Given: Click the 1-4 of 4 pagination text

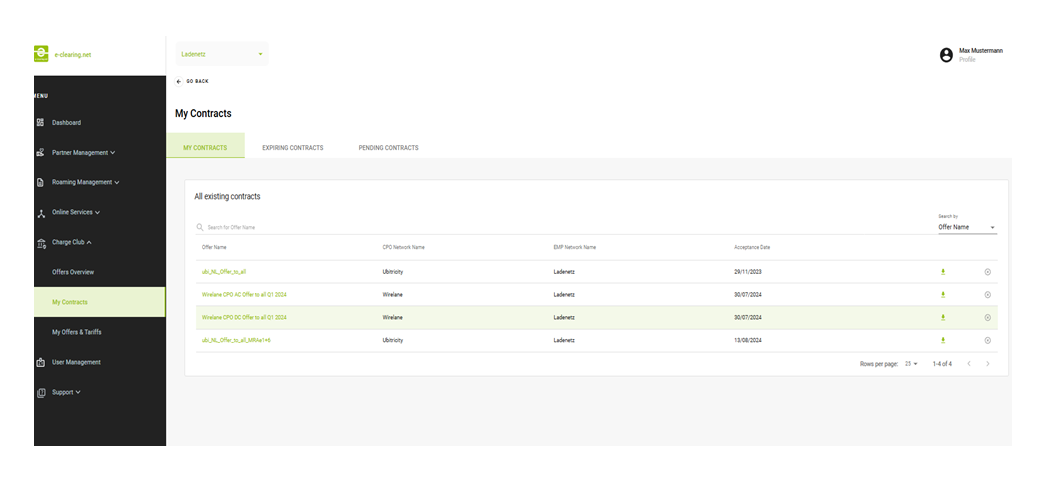Looking at the screenshot, I should tap(942, 363).
